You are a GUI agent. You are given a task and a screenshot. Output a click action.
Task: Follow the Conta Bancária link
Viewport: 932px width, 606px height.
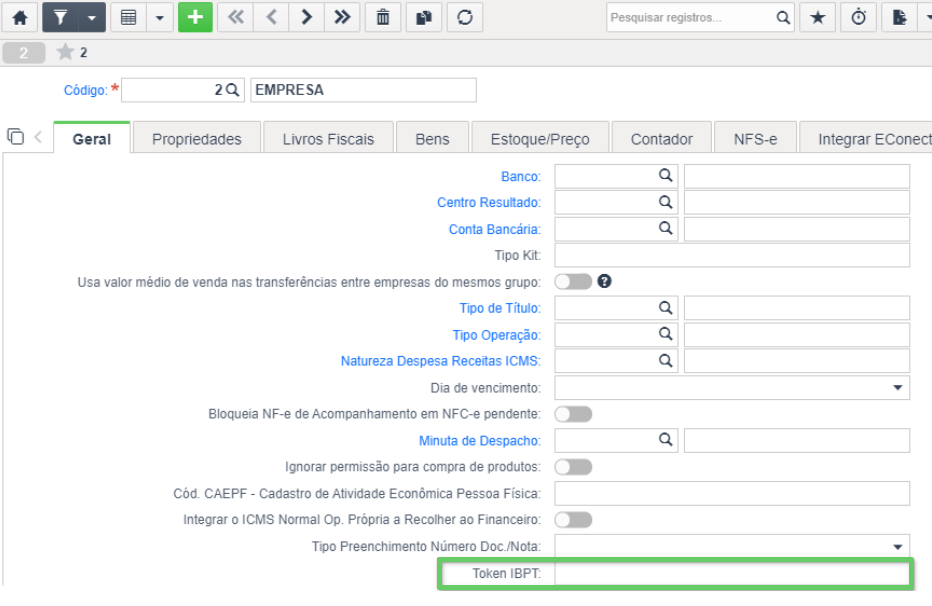(x=495, y=229)
